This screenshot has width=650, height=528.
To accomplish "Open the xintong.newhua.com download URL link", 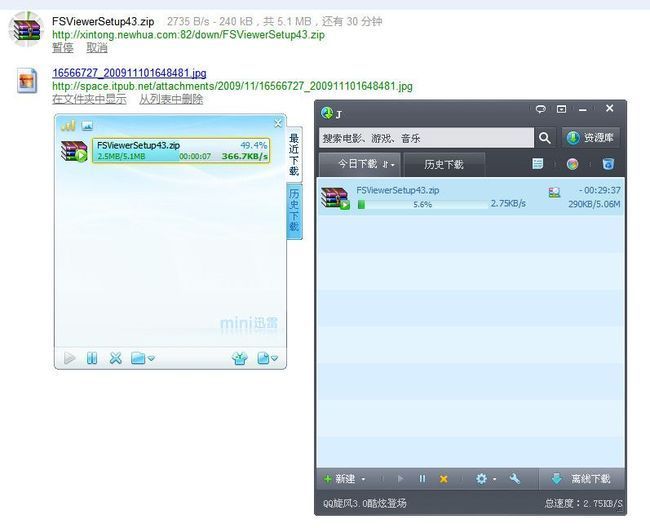I will [188, 34].
